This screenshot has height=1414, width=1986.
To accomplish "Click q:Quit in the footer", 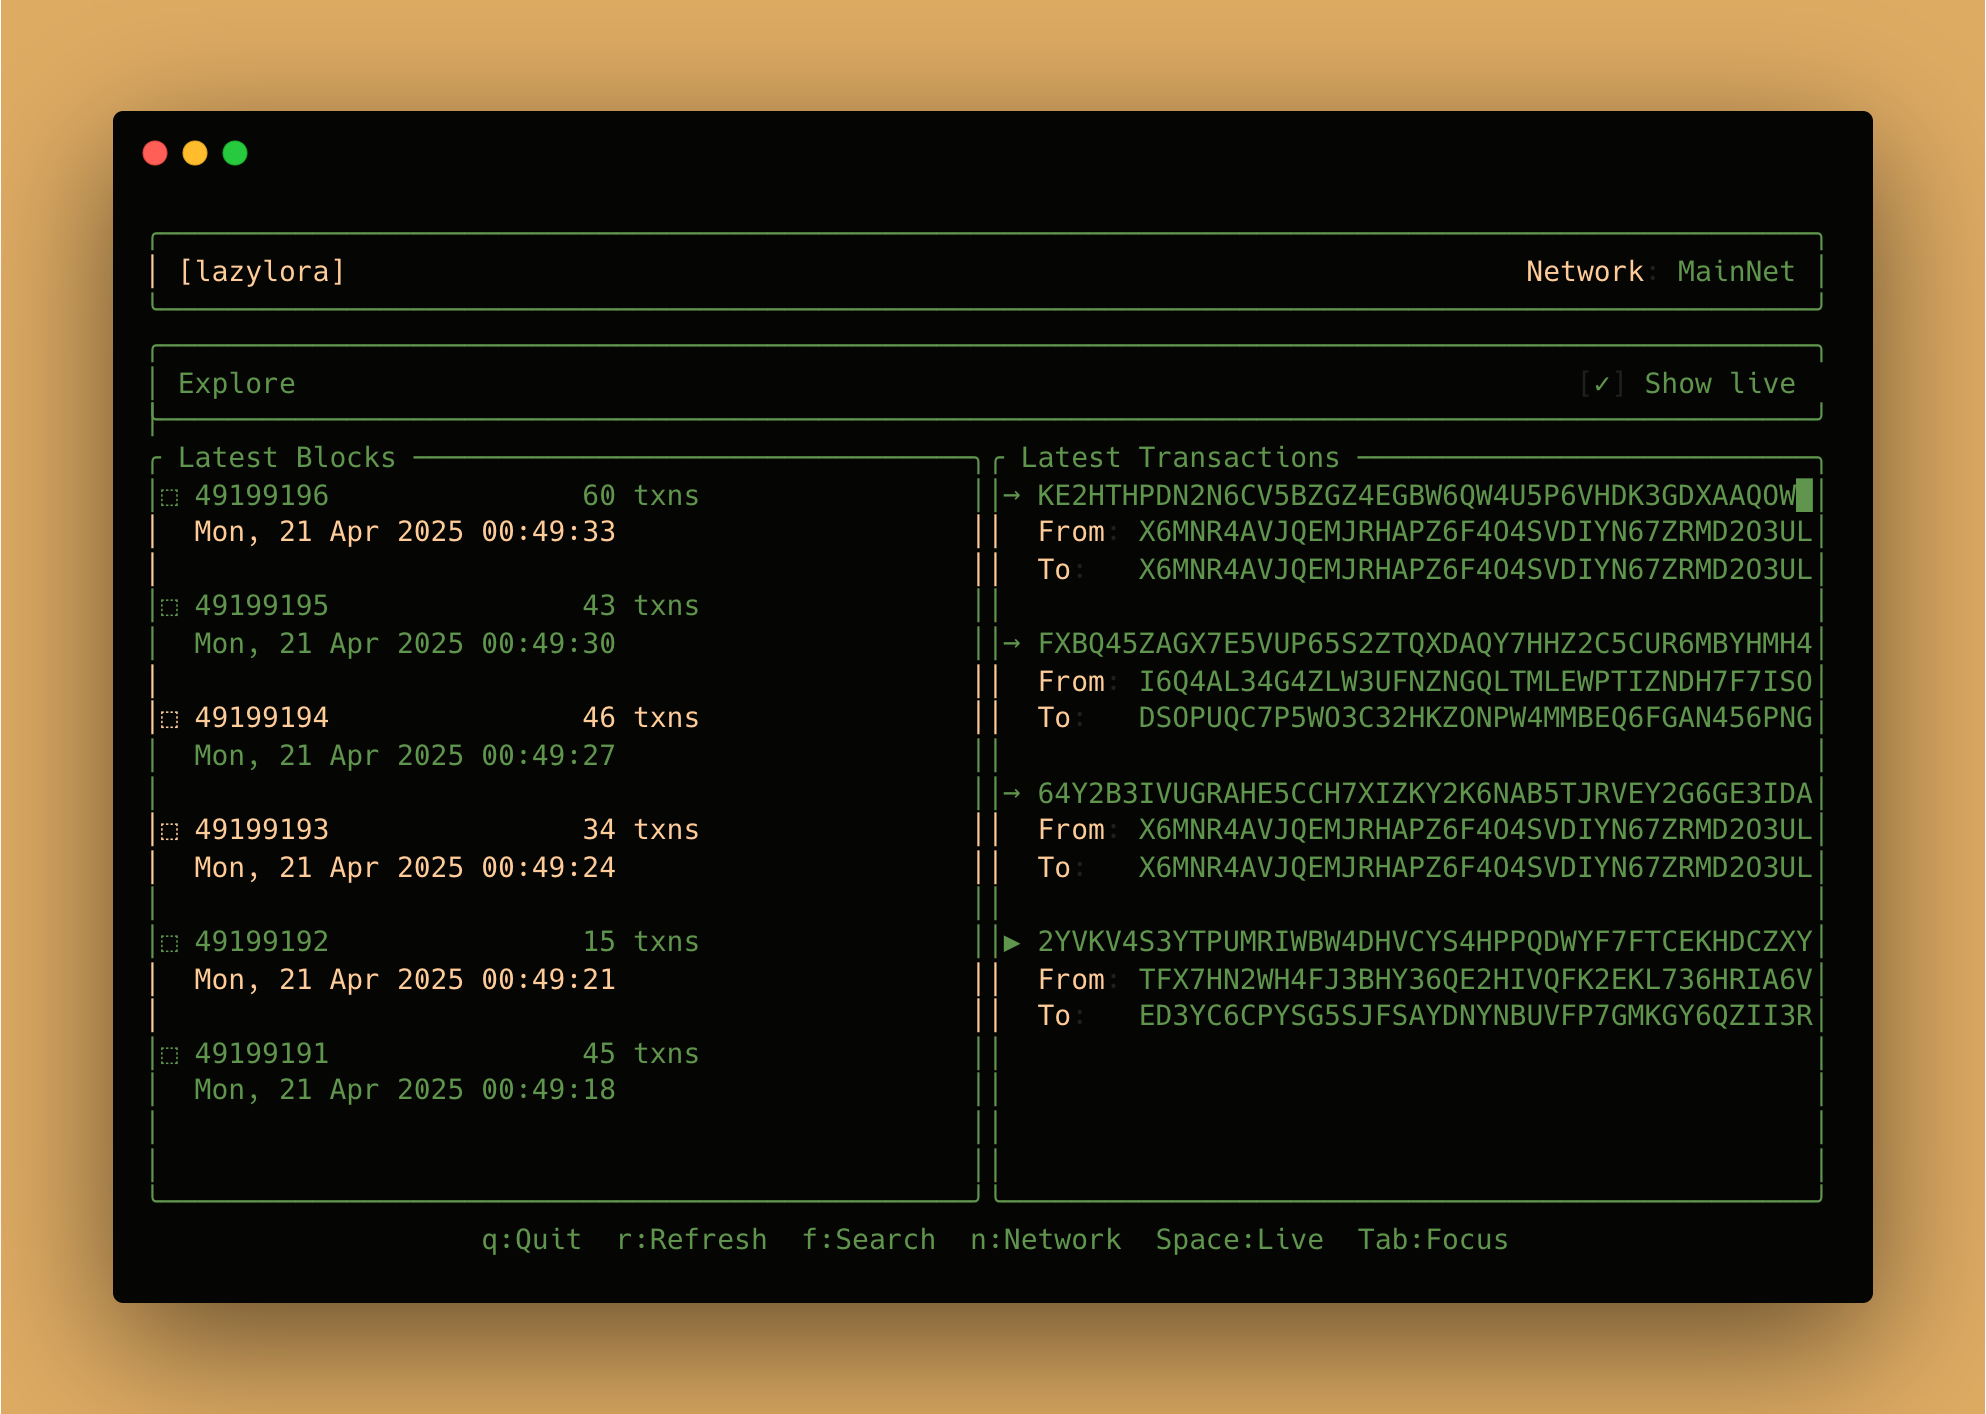I will (x=531, y=1239).
